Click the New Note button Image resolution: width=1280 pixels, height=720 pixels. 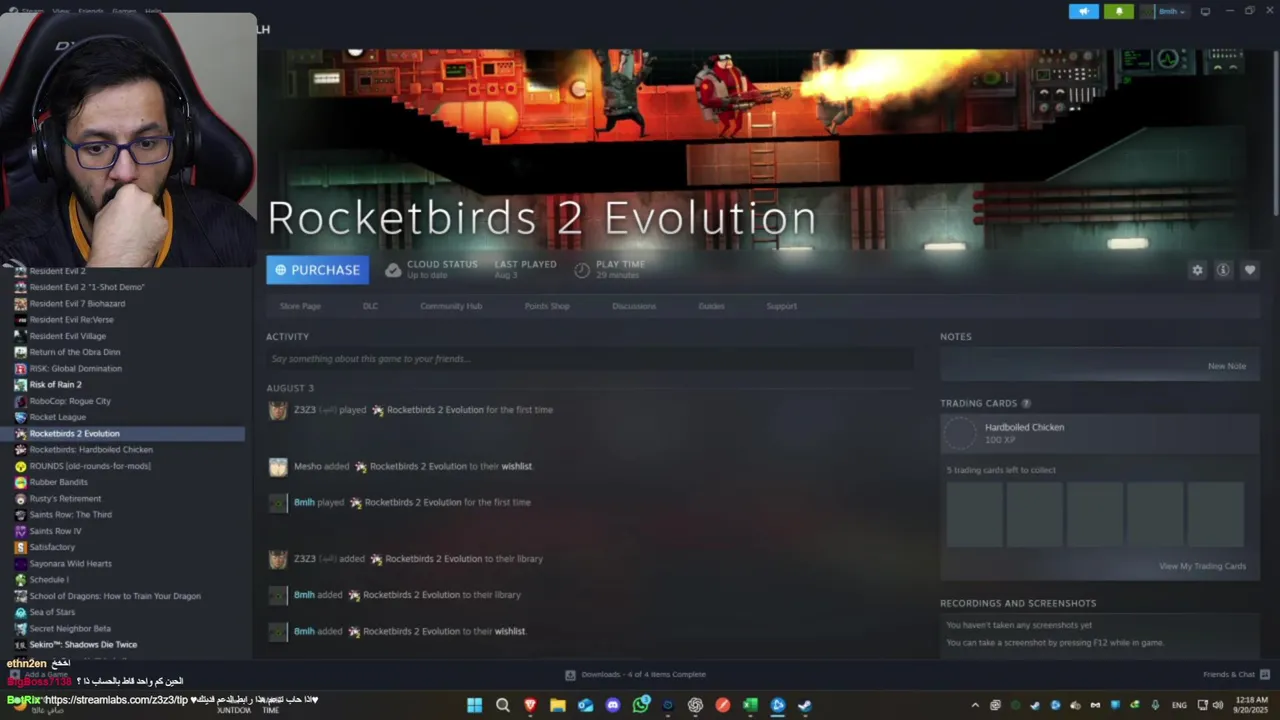[x=1226, y=366]
